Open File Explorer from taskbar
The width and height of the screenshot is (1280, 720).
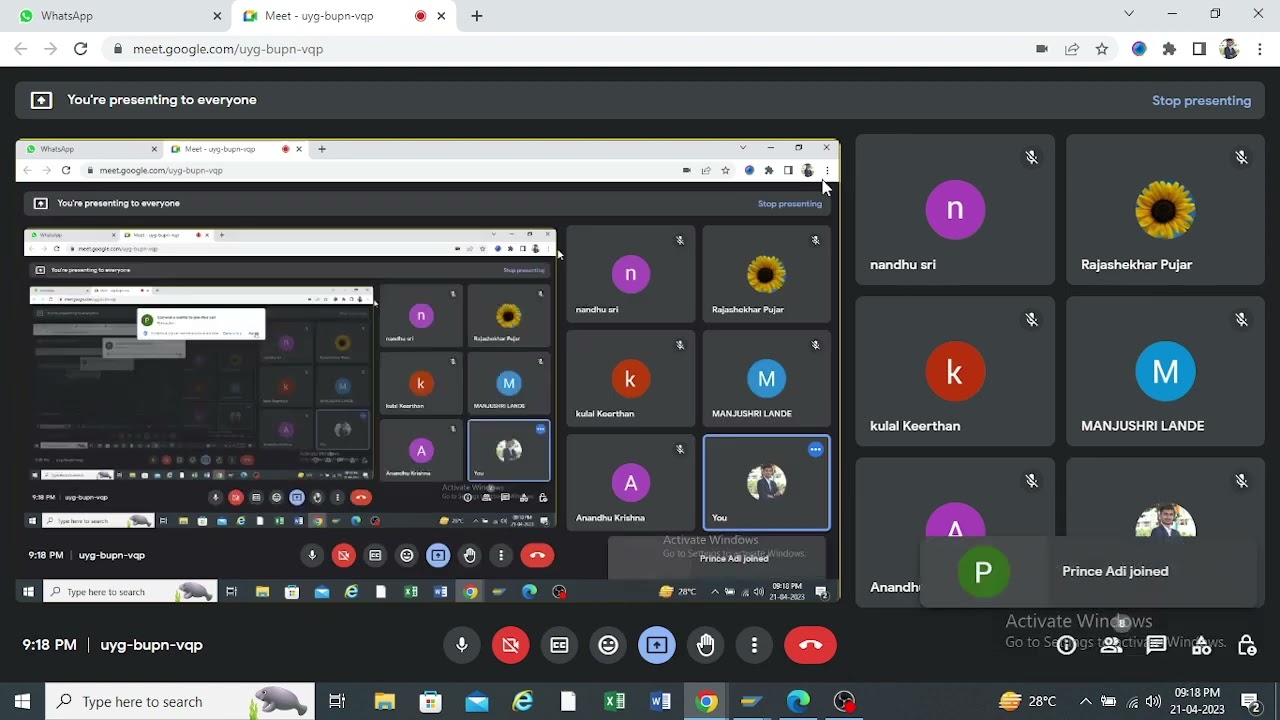tap(384, 701)
